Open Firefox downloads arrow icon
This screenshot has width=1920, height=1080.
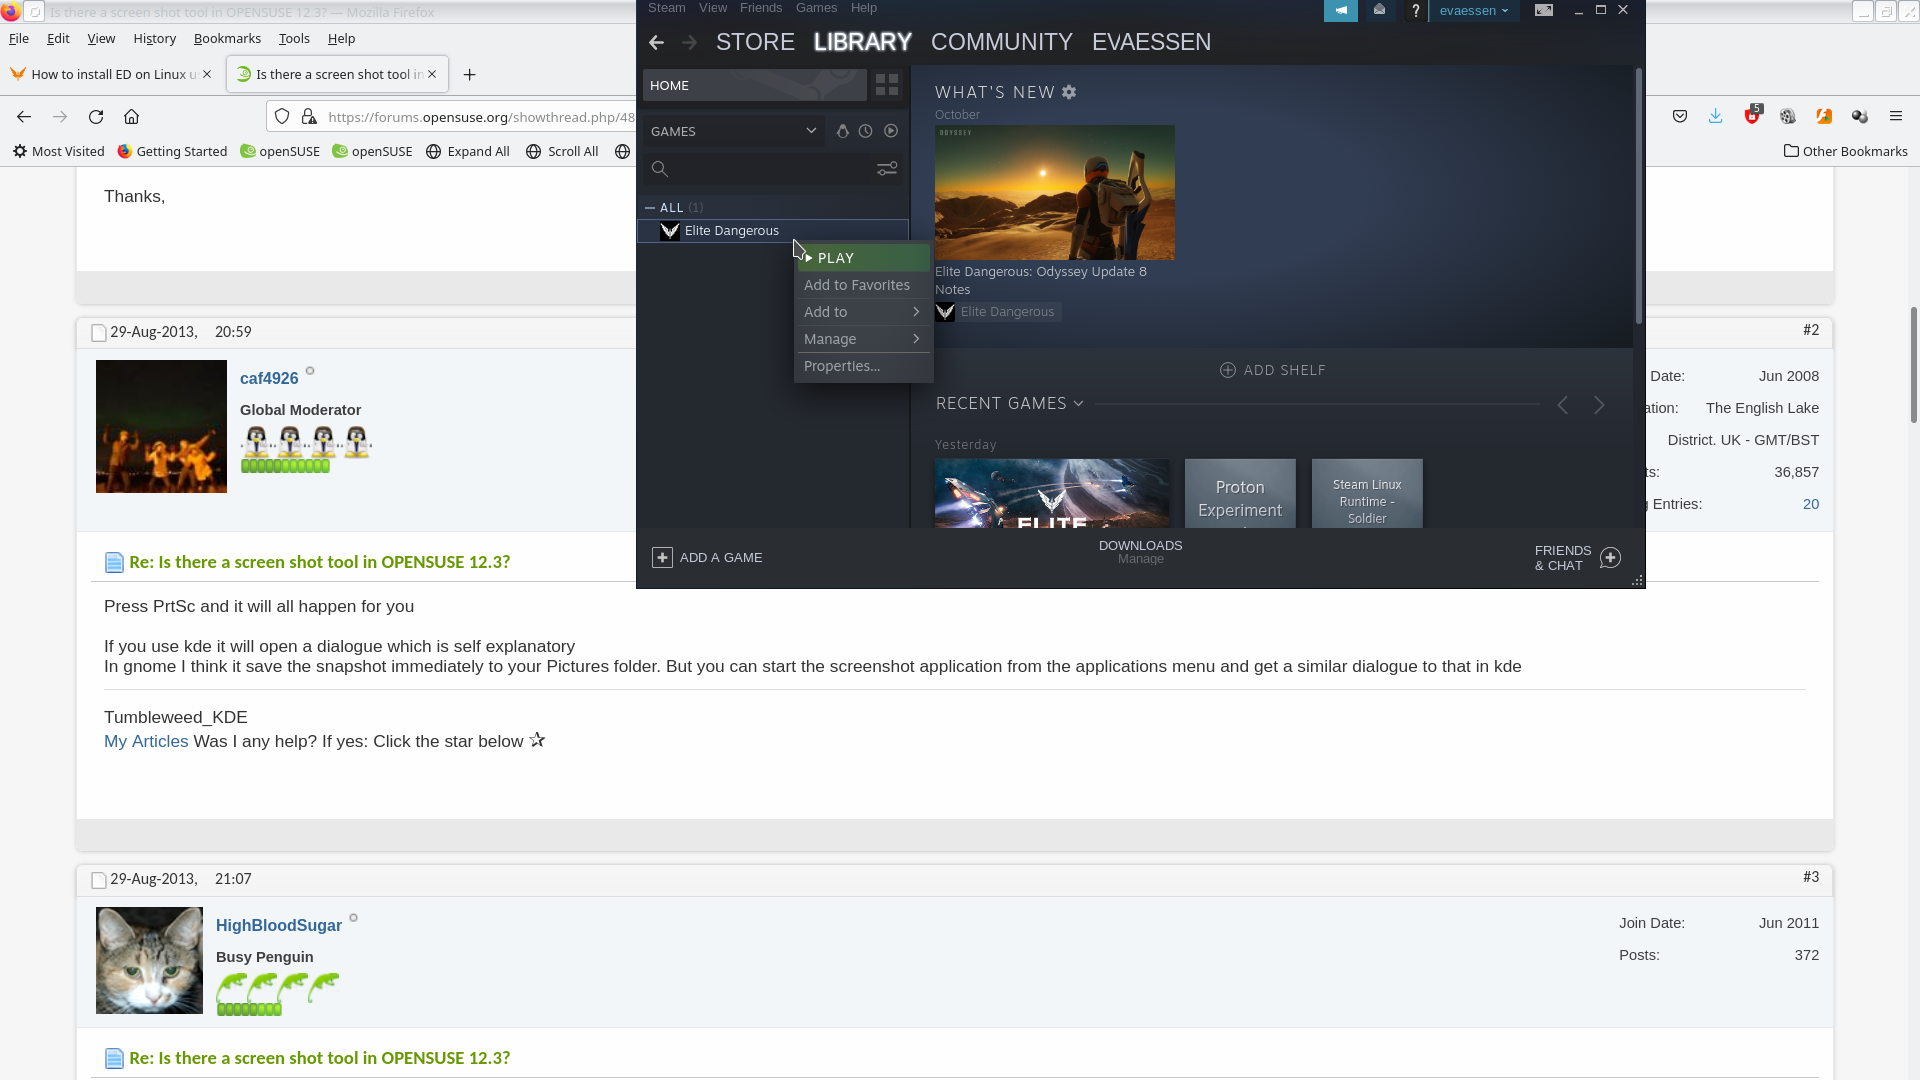pos(1715,117)
